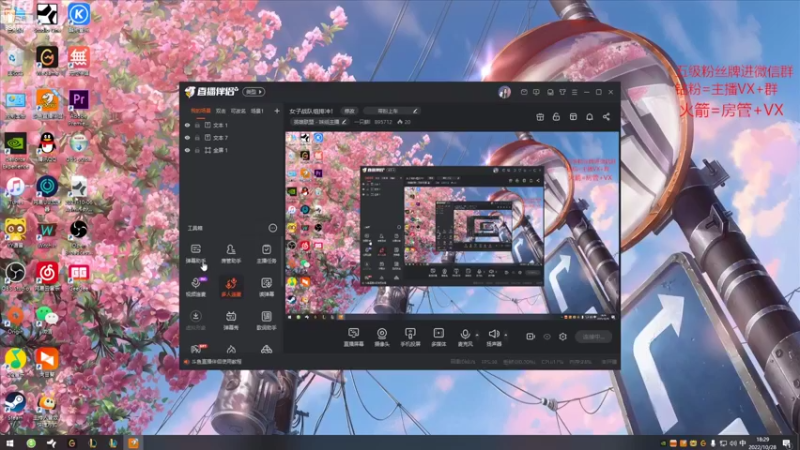Mute the 麦克风 microphone

pyautogui.click(x=465, y=337)
